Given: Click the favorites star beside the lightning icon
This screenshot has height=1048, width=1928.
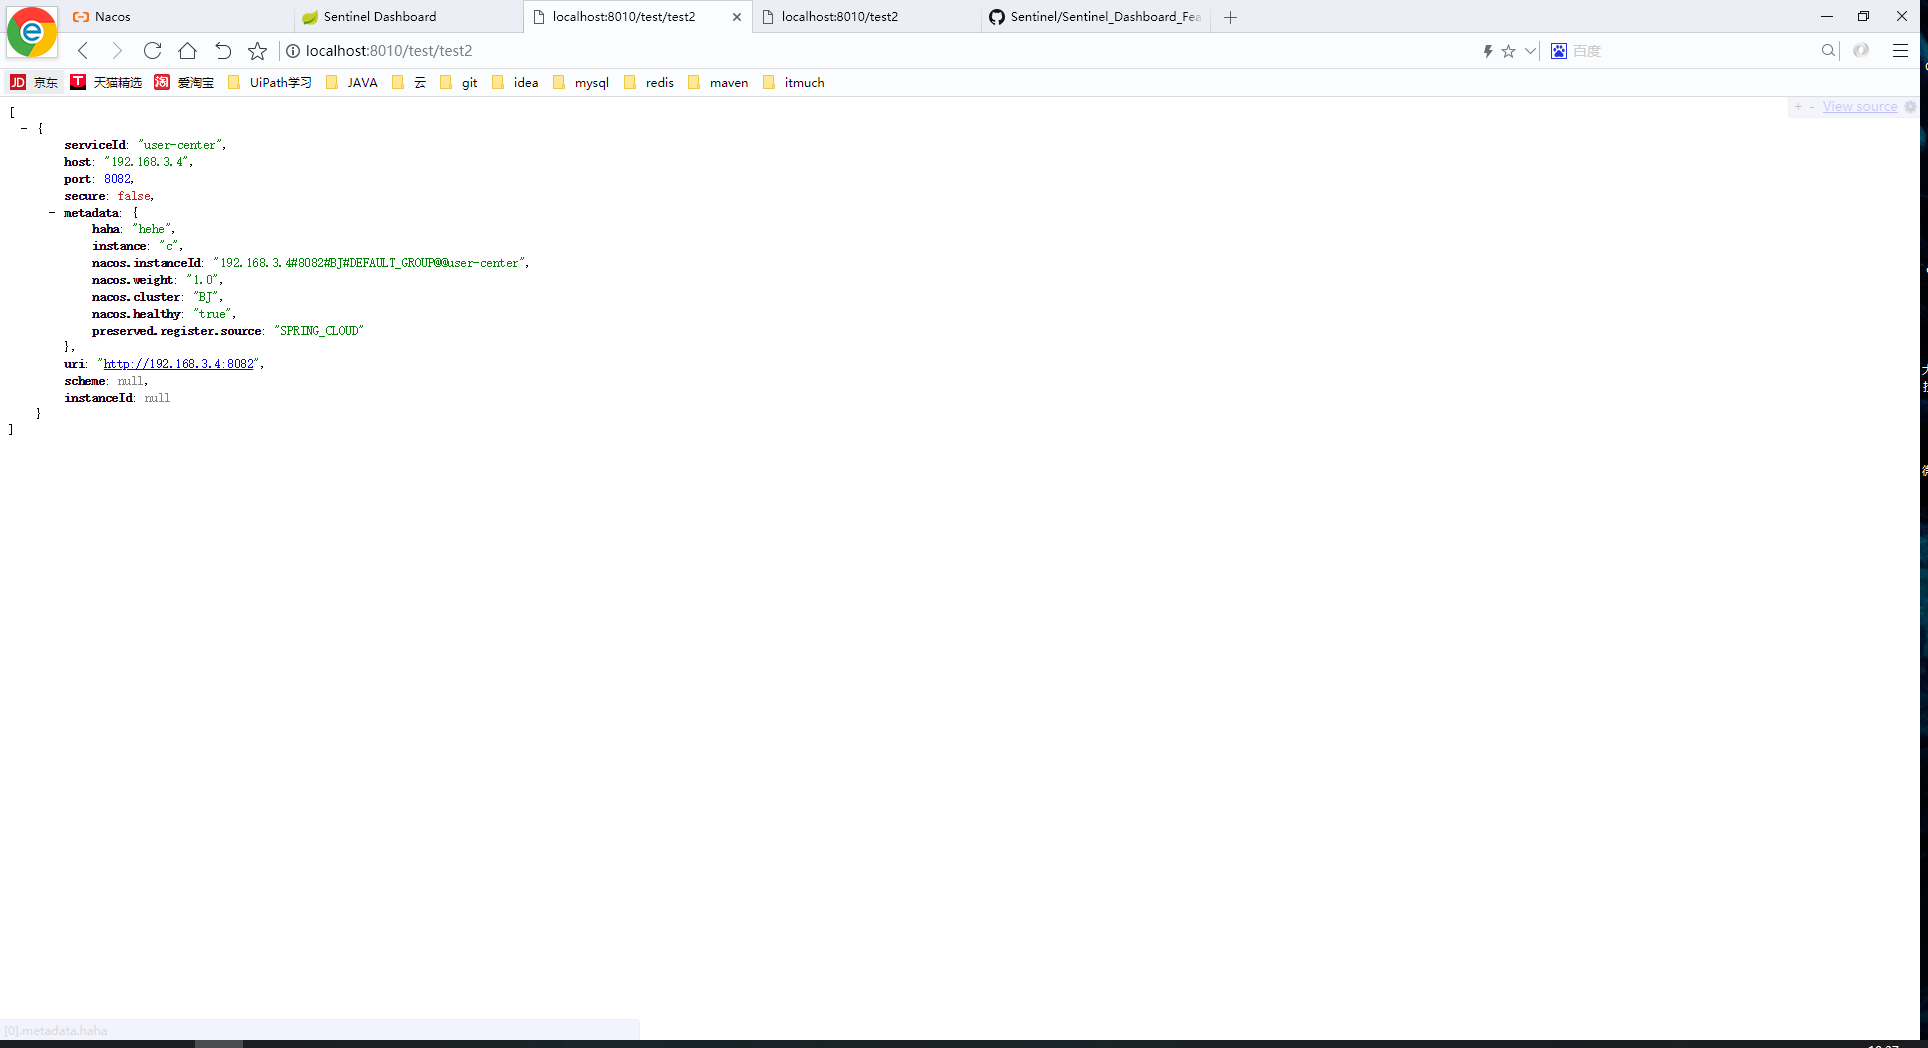Looking at the screenshot, I should point(1509,51).
